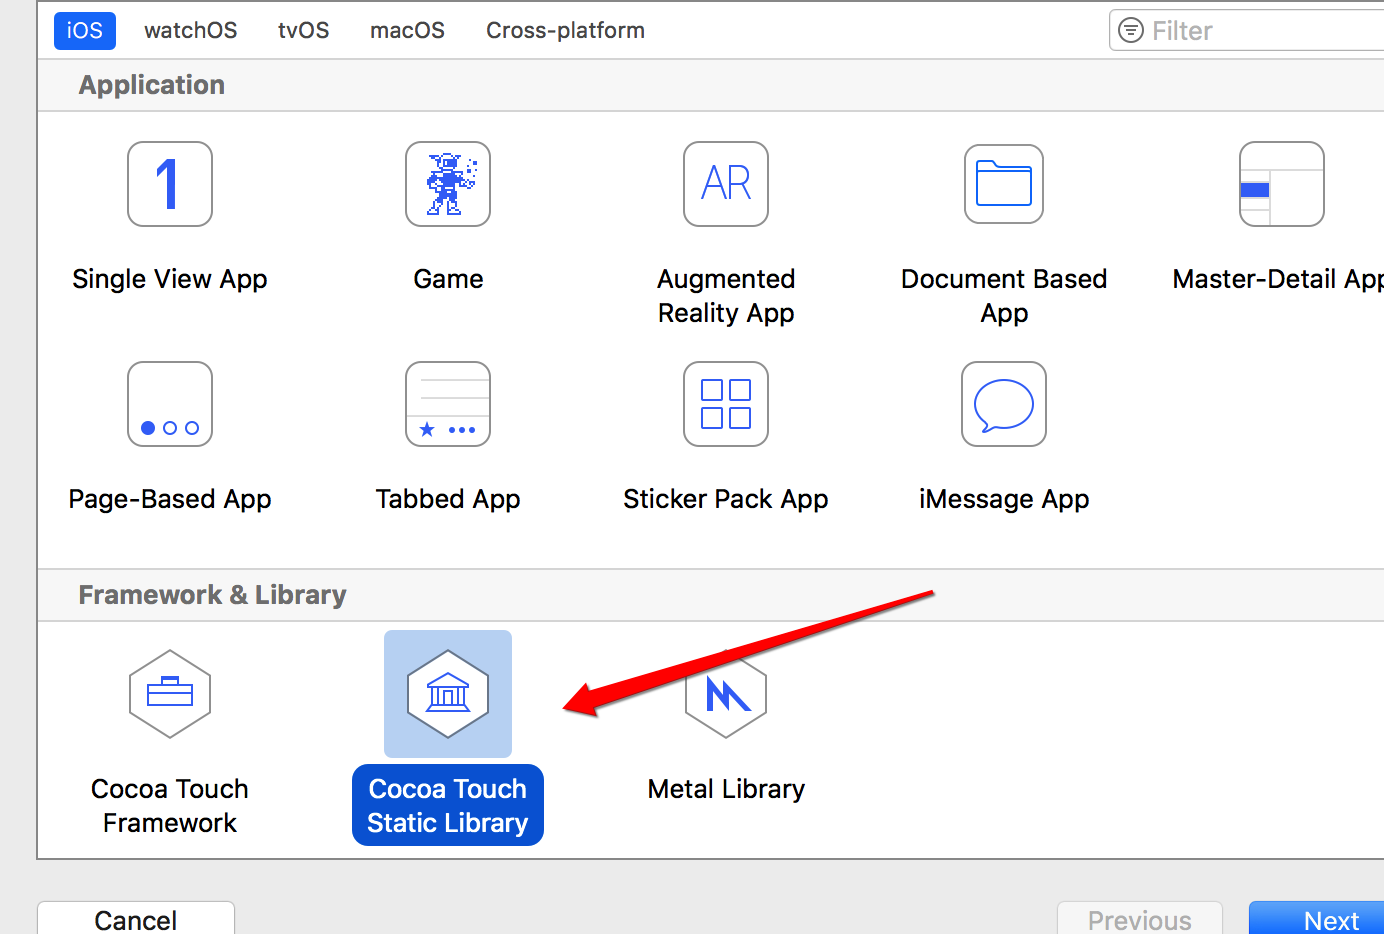Select the Tabbed App template icon
Viewport: 1384px width, 934px height.
pos(448,404)
